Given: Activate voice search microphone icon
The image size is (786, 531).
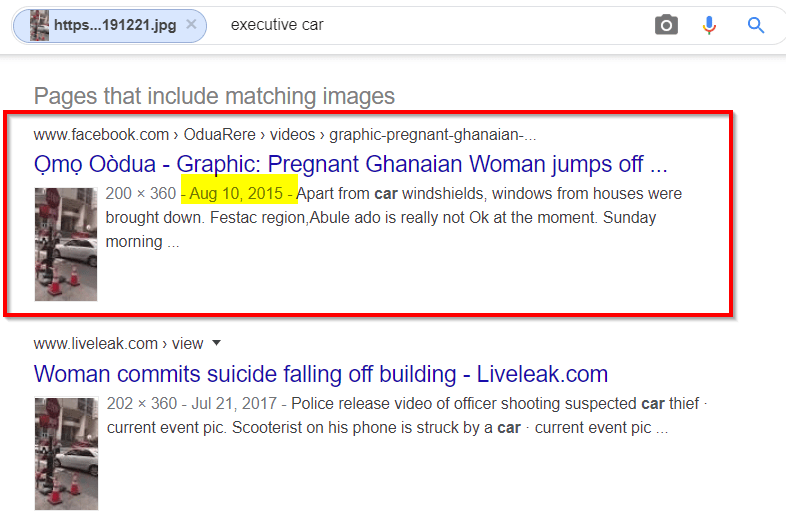Looking at the screenshot, I should tap(709, 25).
